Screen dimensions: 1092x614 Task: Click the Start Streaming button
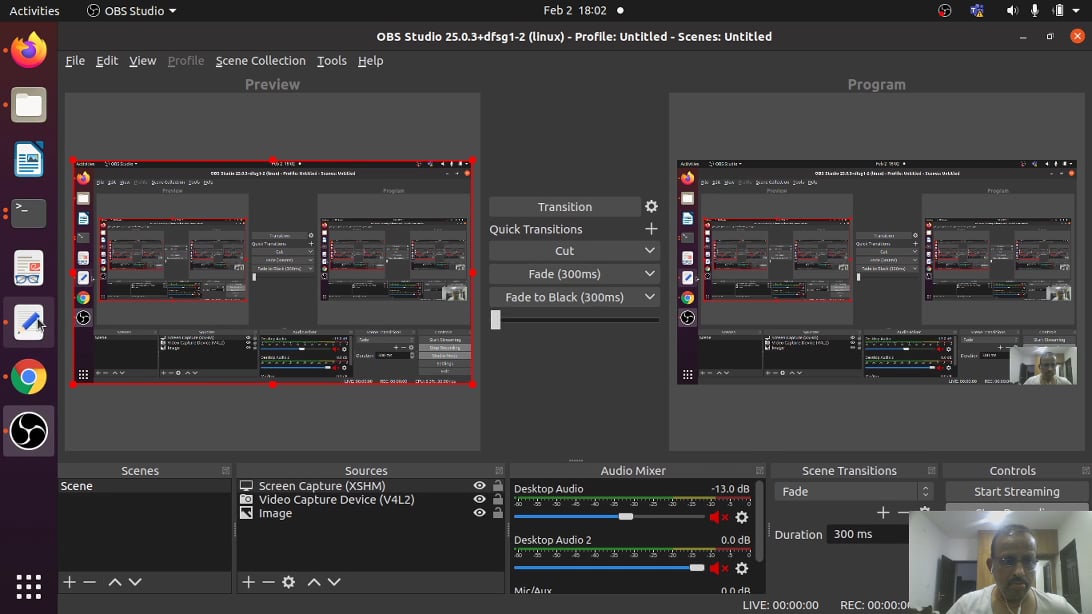tap(1017, 491)
